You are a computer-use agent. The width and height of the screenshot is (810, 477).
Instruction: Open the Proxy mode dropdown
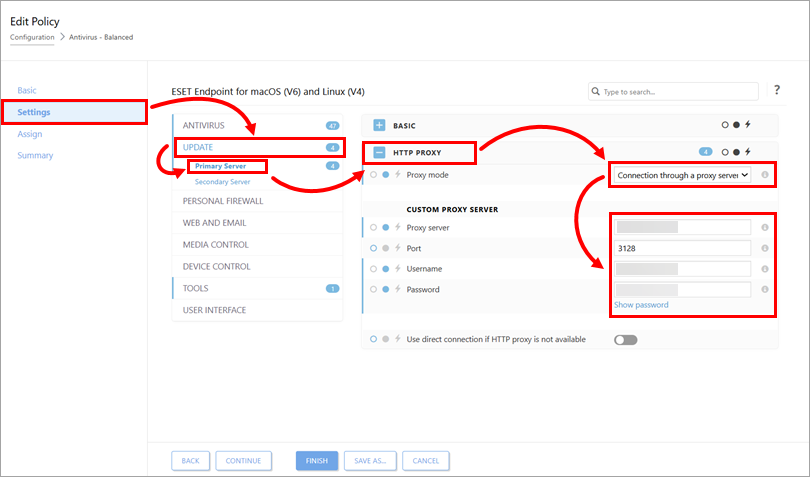(x=682, y=175)
